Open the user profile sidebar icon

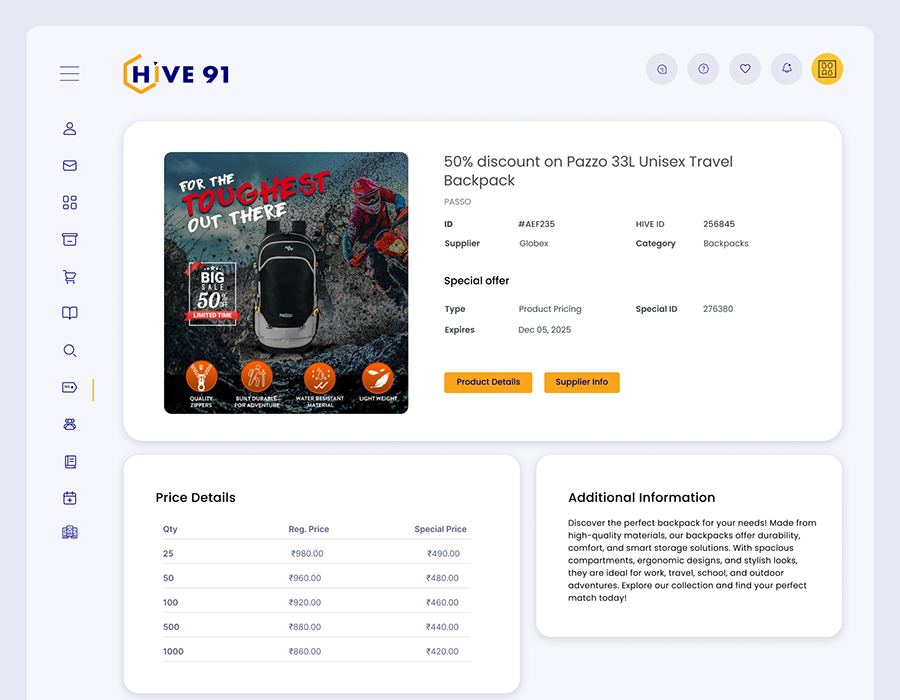[x=69, y=129]
